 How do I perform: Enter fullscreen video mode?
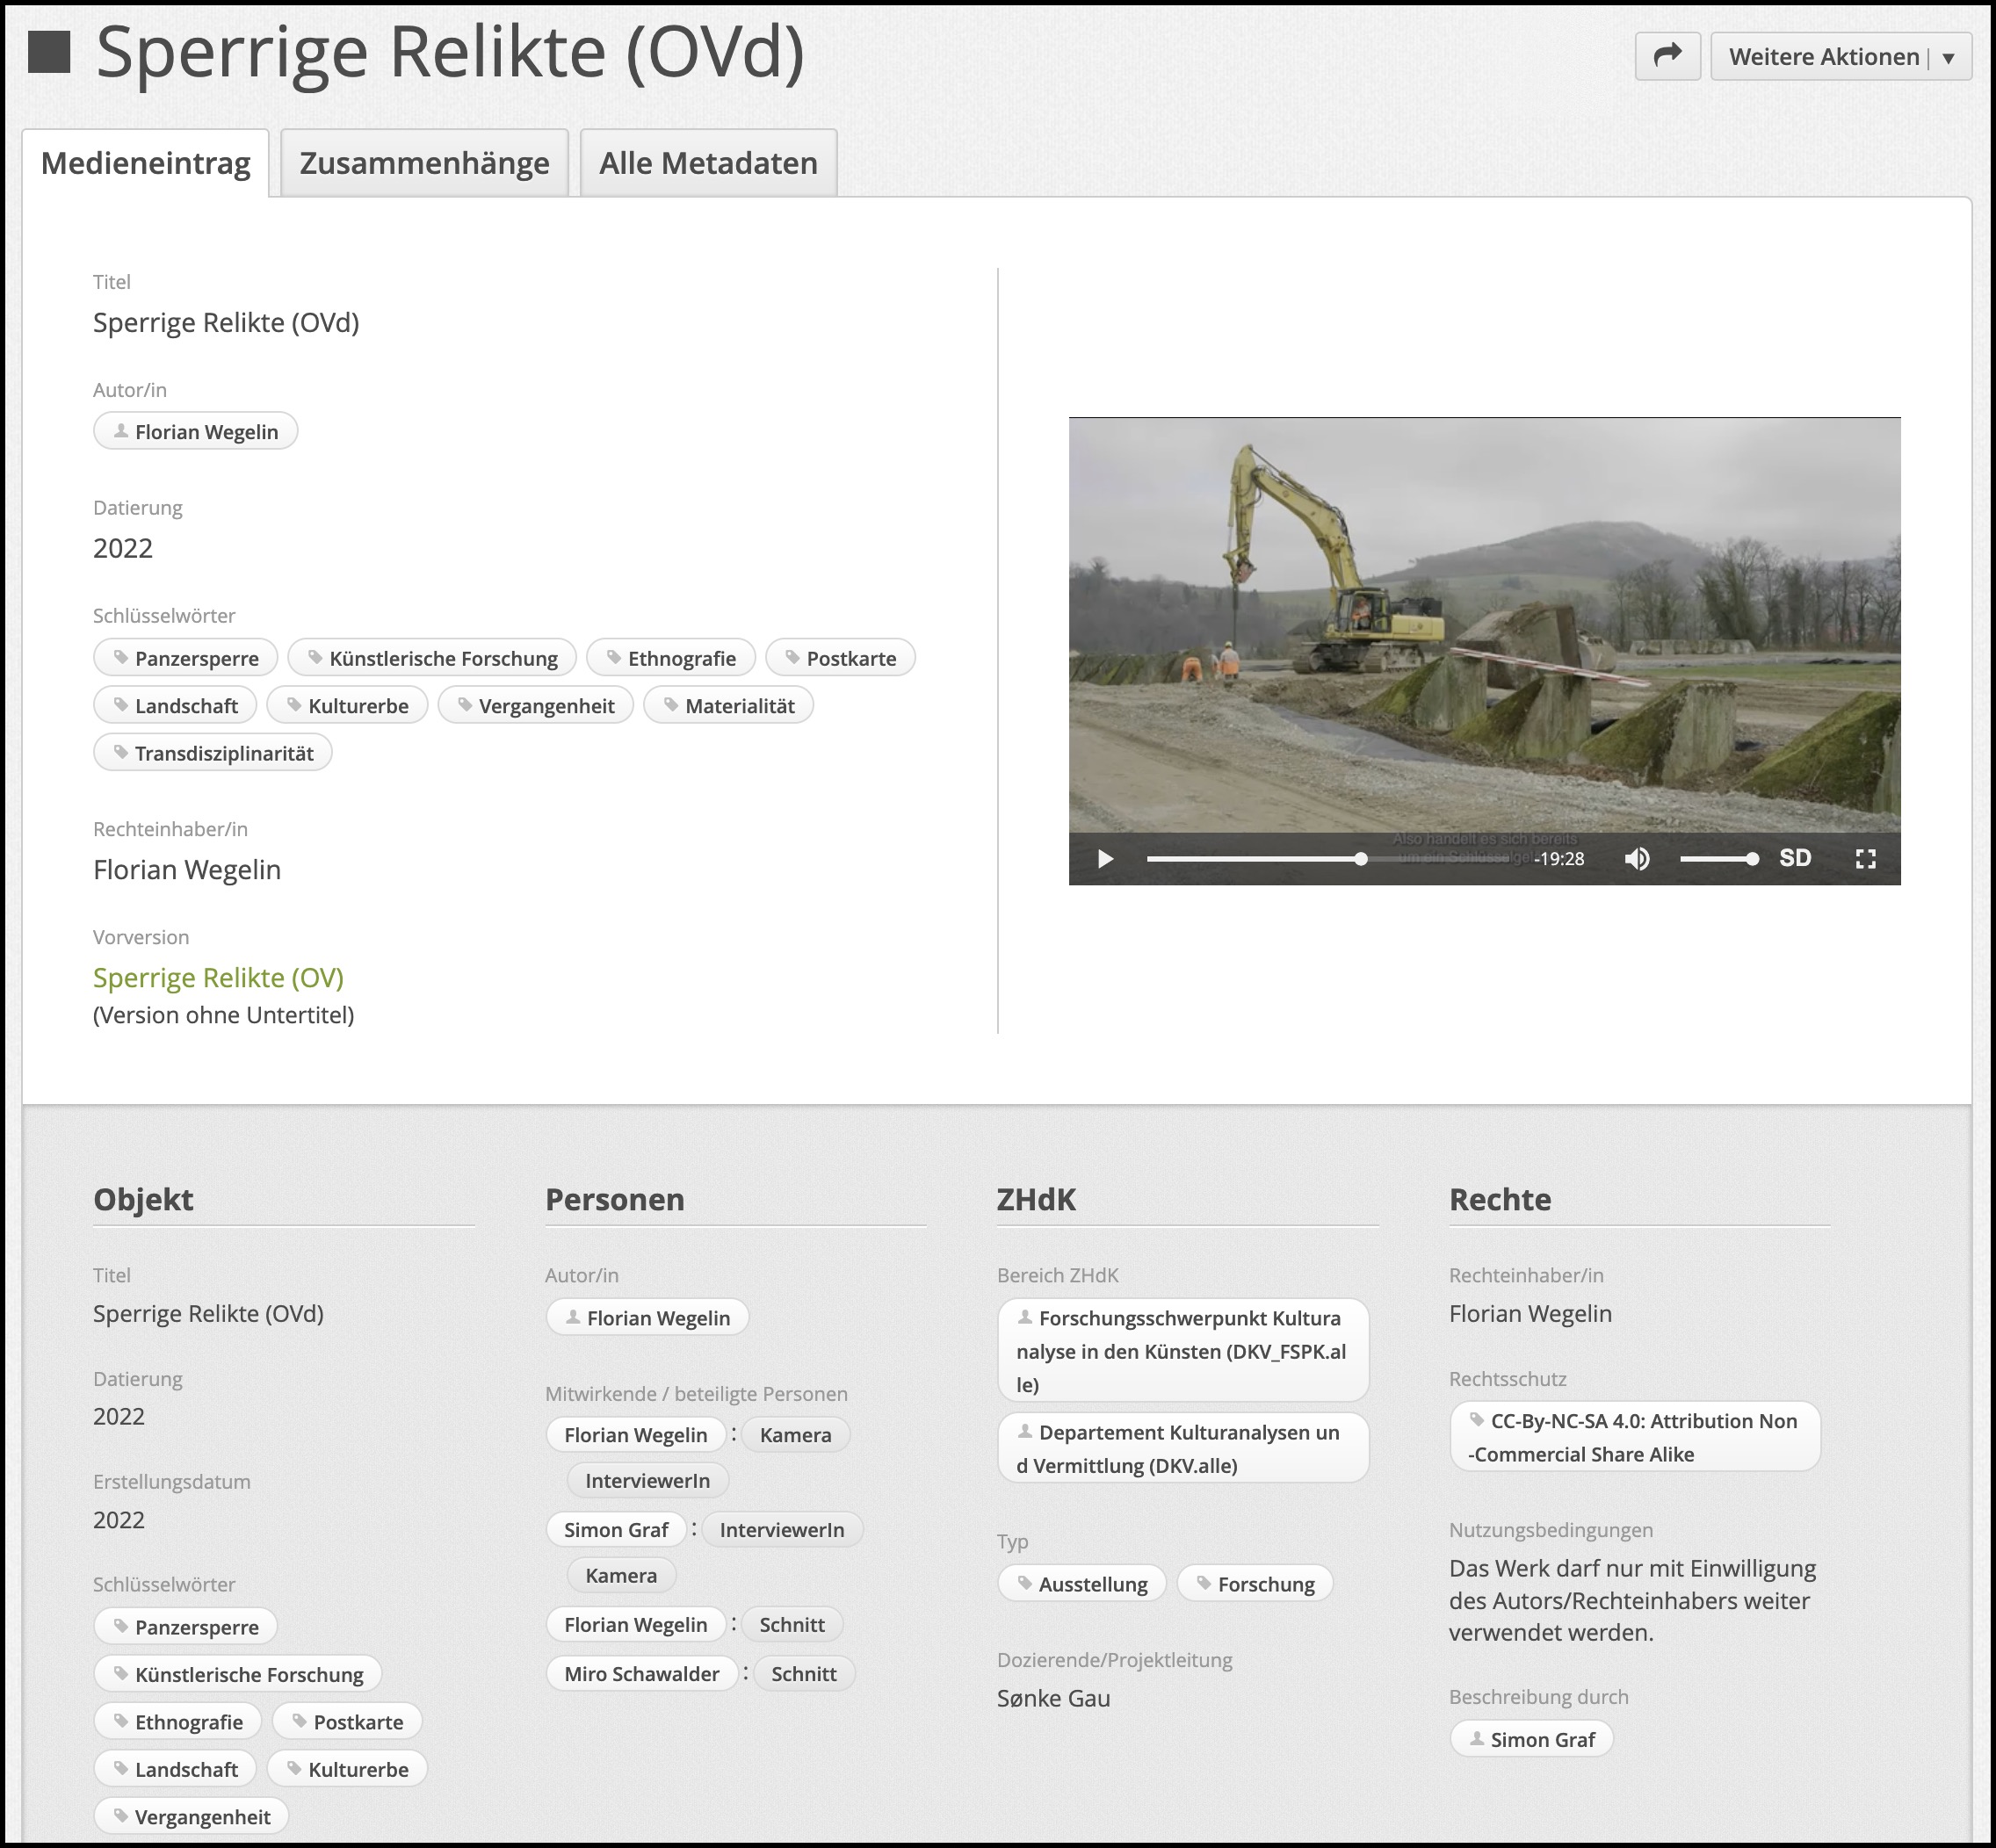1865,859
